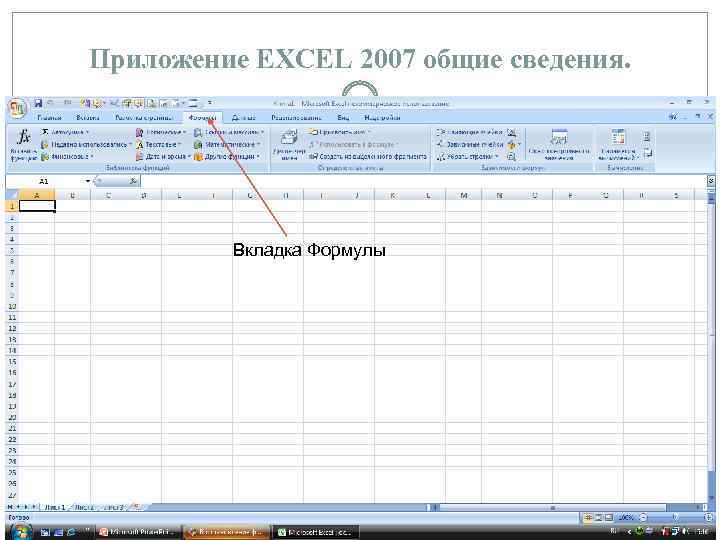Select column A header
Screen dimensions: 720x540
(37, 196)
